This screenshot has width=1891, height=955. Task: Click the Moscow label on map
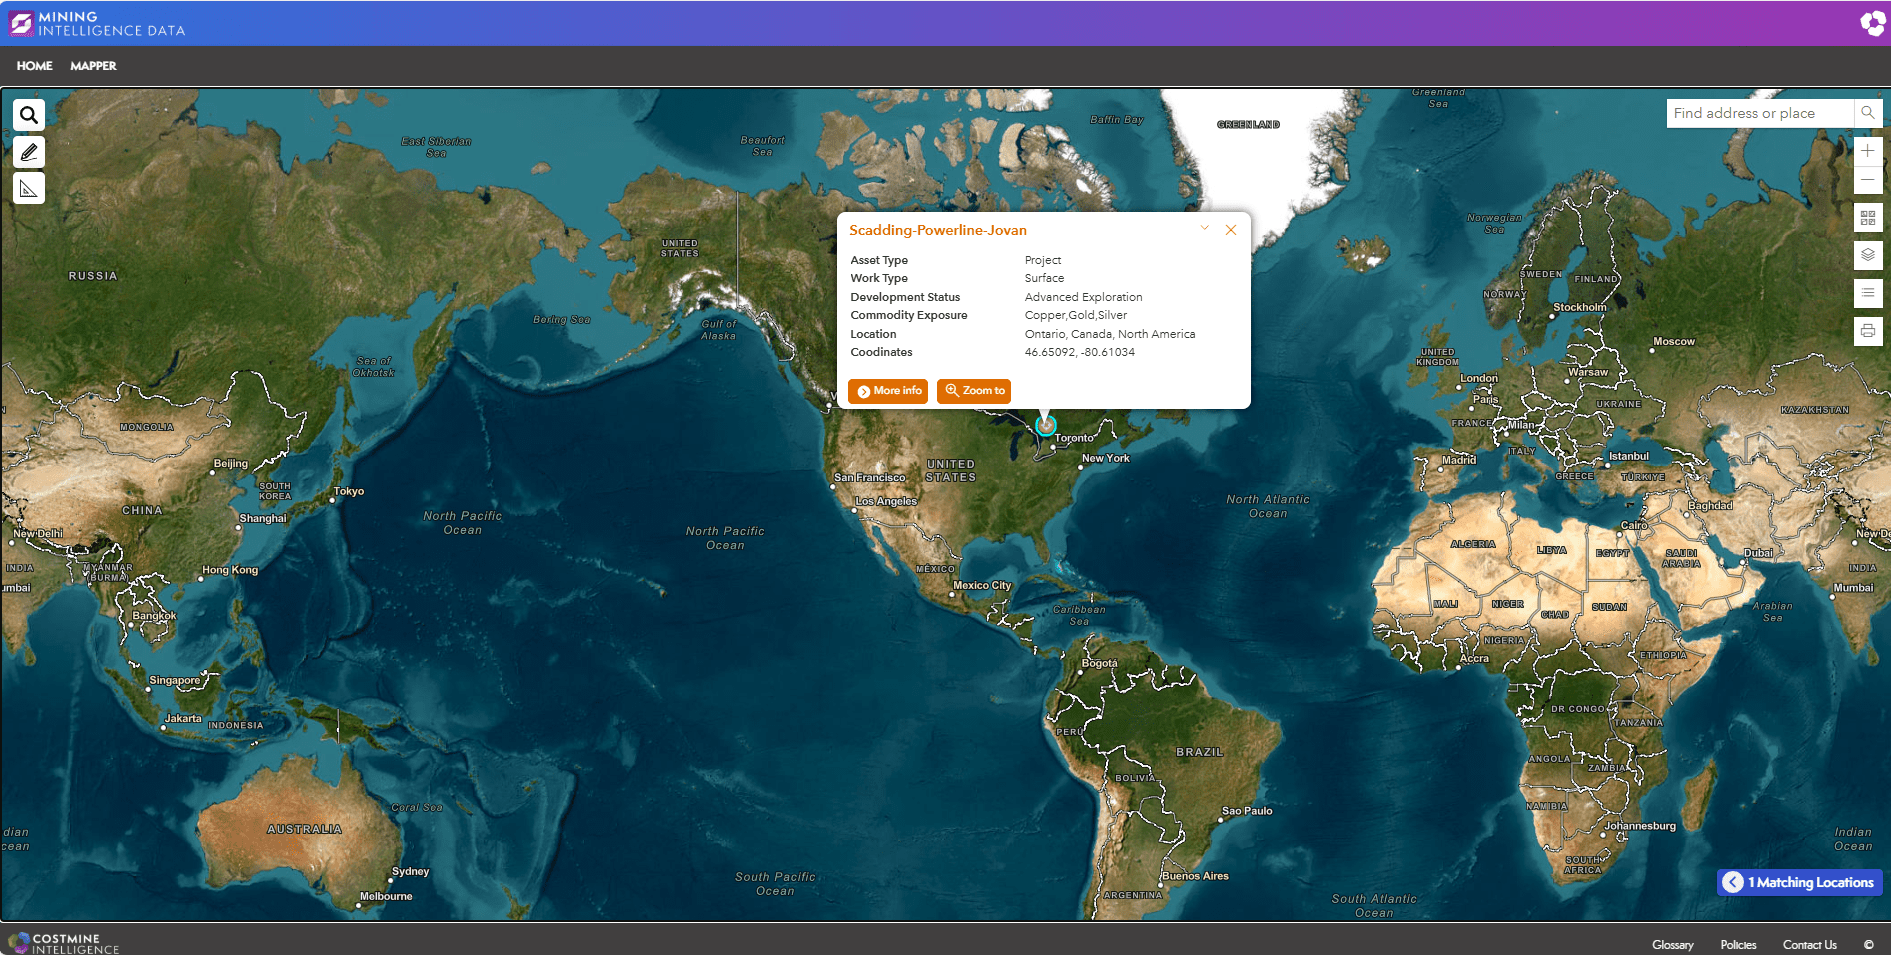pos(1674,341)
